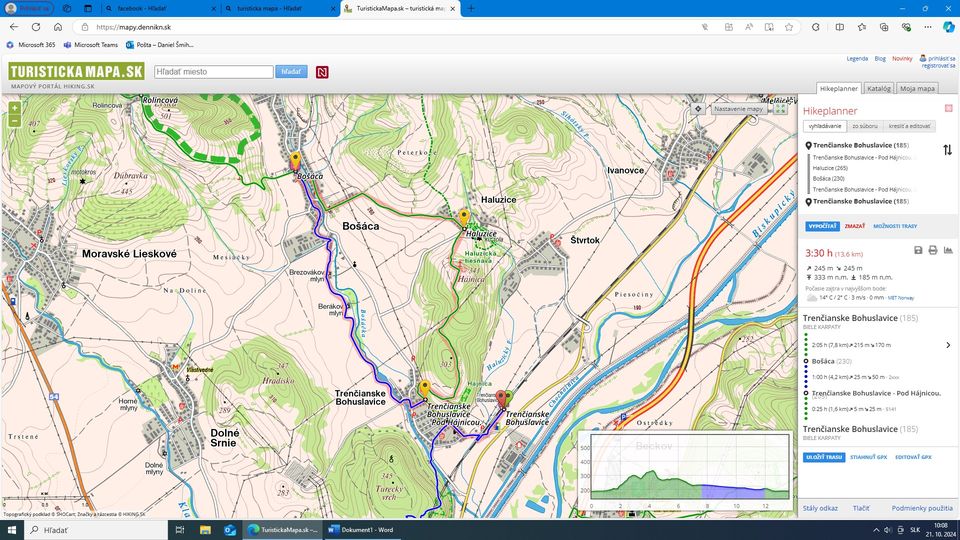The width and height of the screenshot is (960, 540).
Task: Select the 'kresliť a editovať' mode button
Action: (909, 126)
